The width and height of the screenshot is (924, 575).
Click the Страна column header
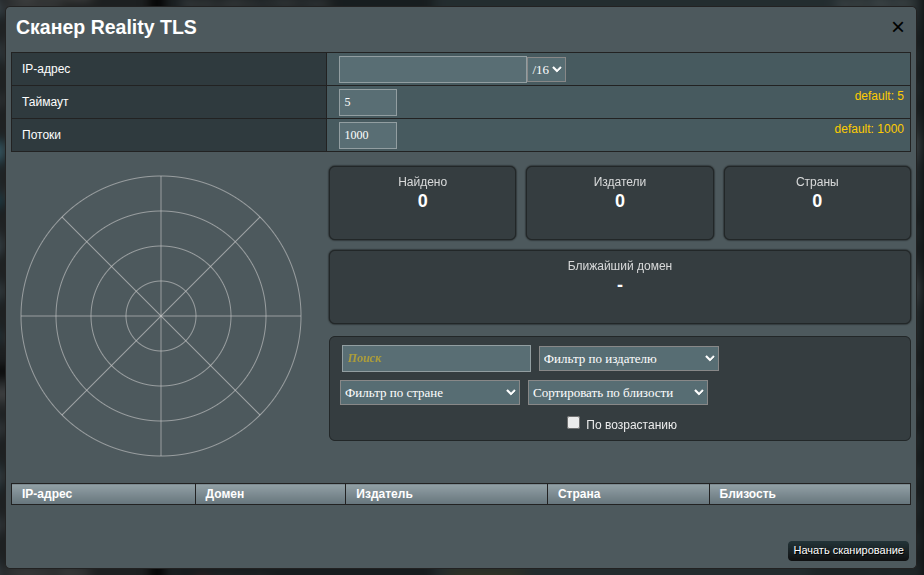[628, 494]
